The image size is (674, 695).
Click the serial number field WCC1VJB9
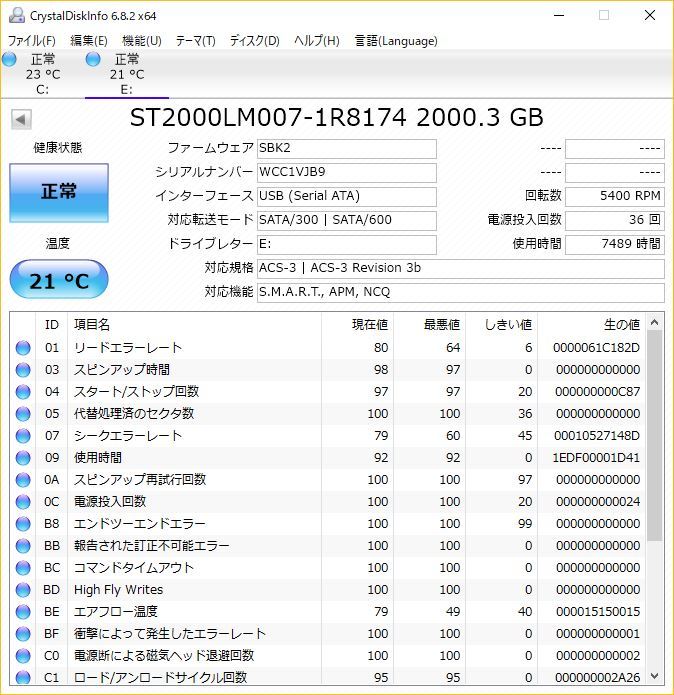point(347,172)
